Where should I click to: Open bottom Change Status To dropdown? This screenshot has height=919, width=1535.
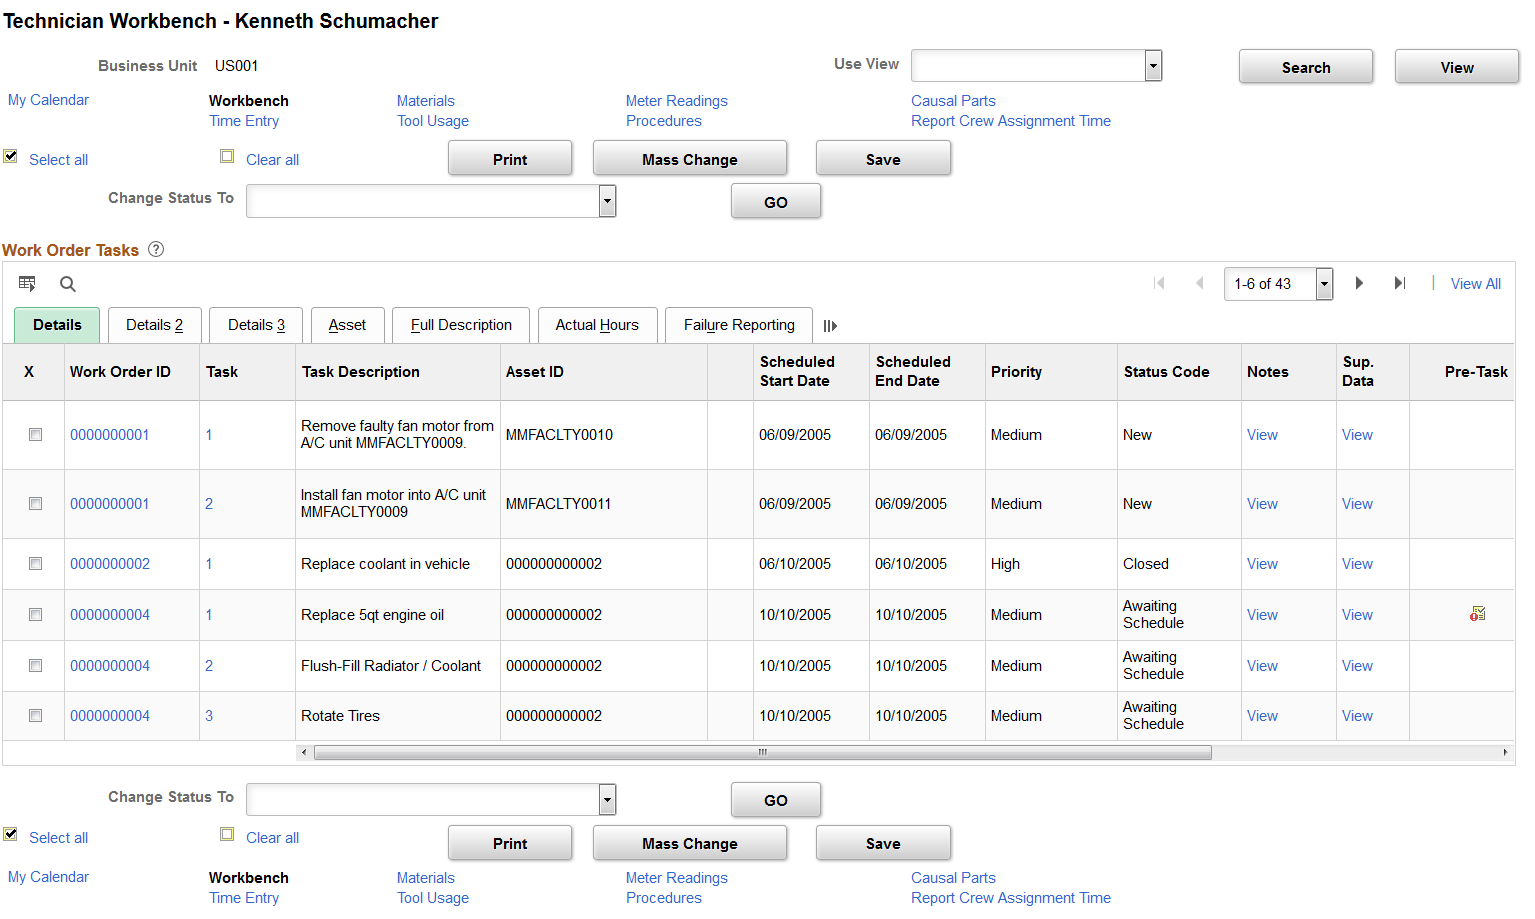pyautogui.click(x=431, y=799)
